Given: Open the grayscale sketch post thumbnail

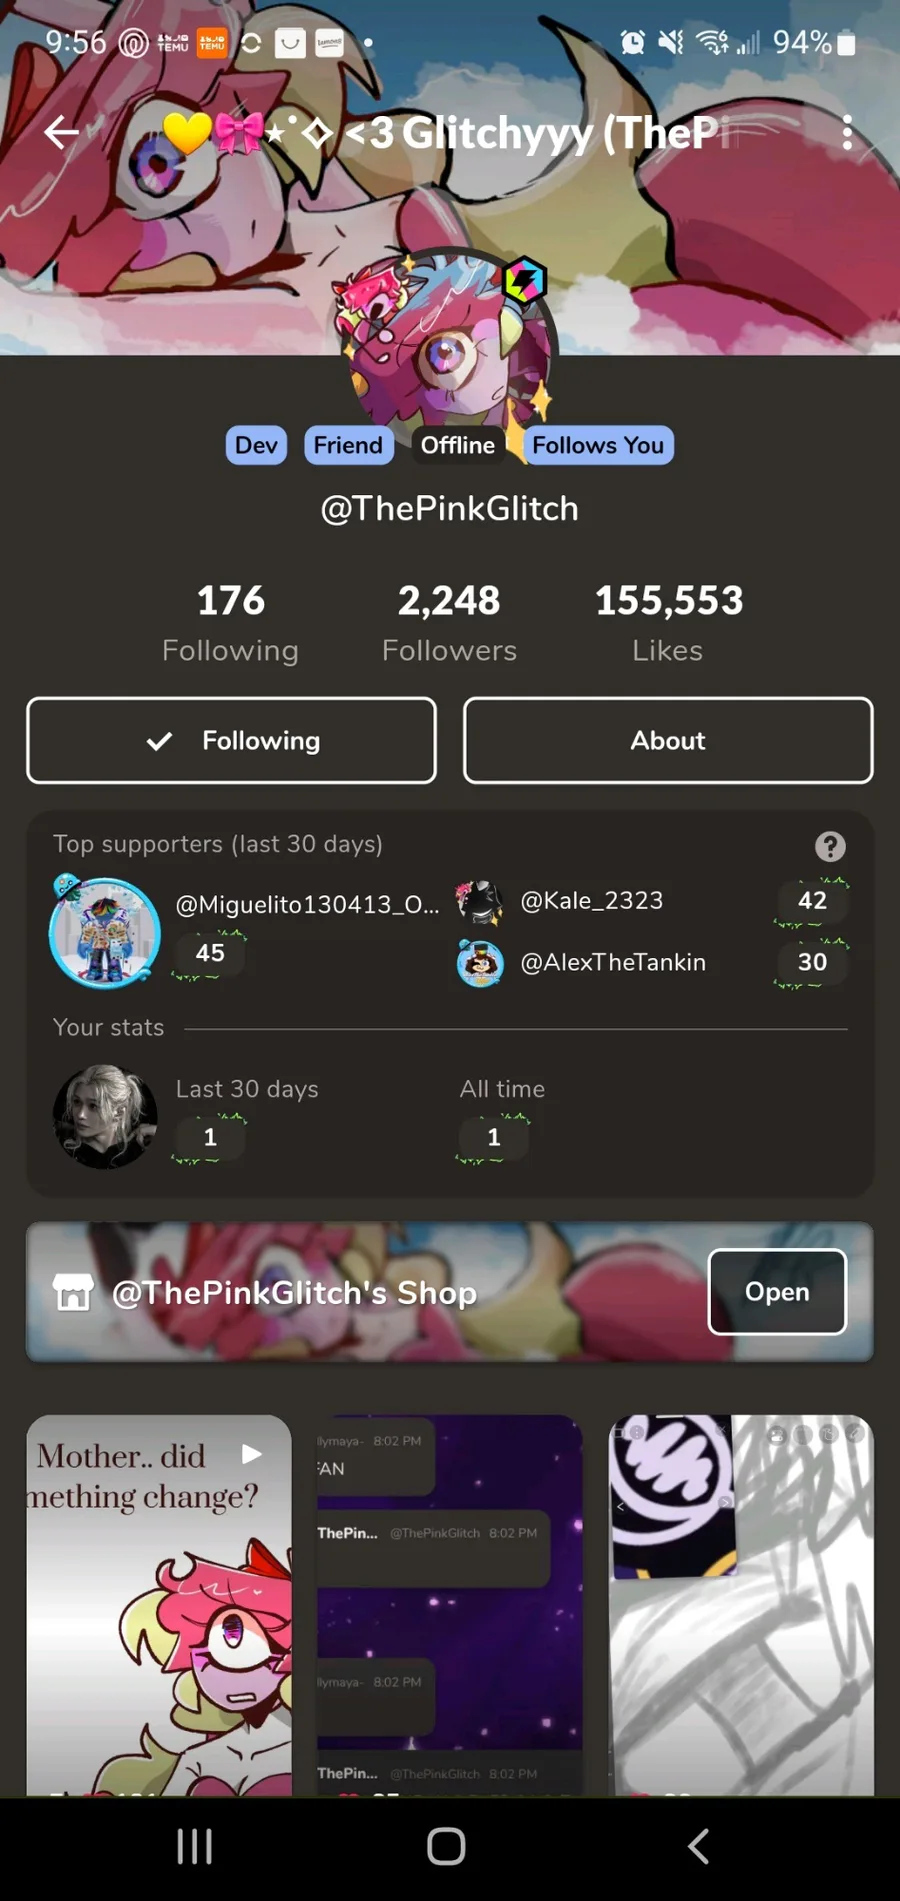Looking at the screenshot, I should pos(741,1604).
